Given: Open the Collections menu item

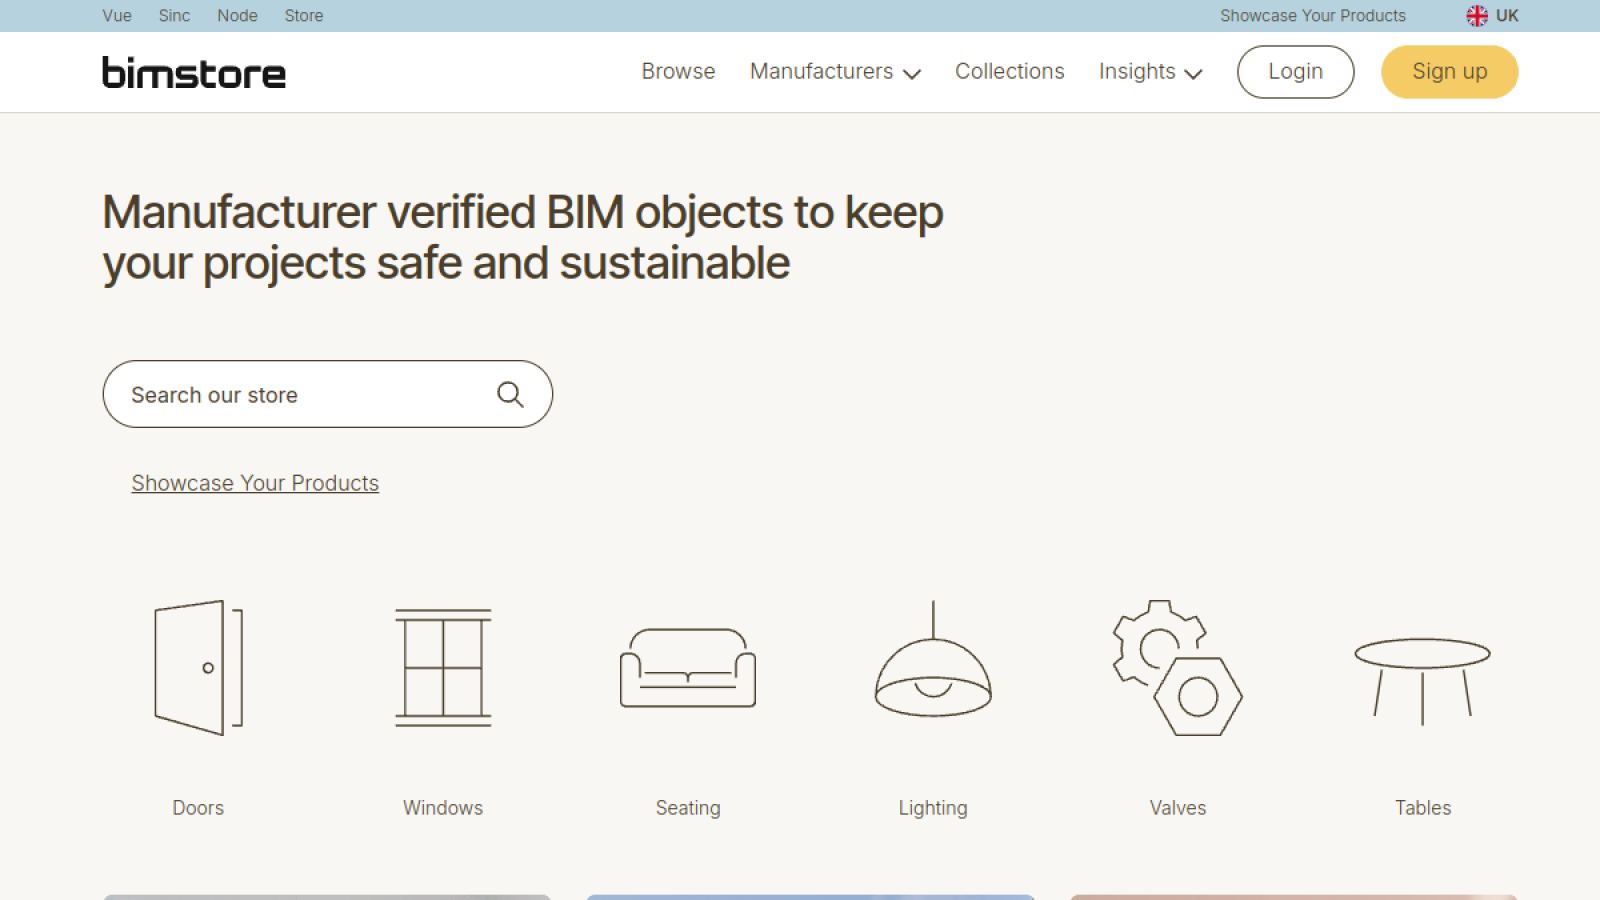Looking at the screenshot, I should point(1009,72).
